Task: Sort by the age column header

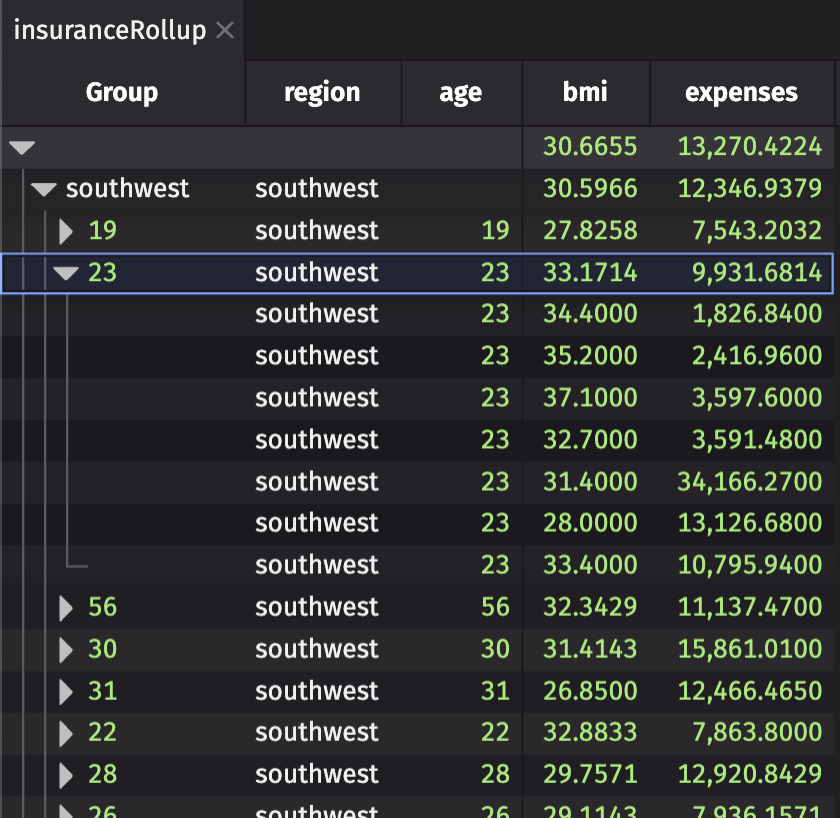Action: click(x=460, y=92)
